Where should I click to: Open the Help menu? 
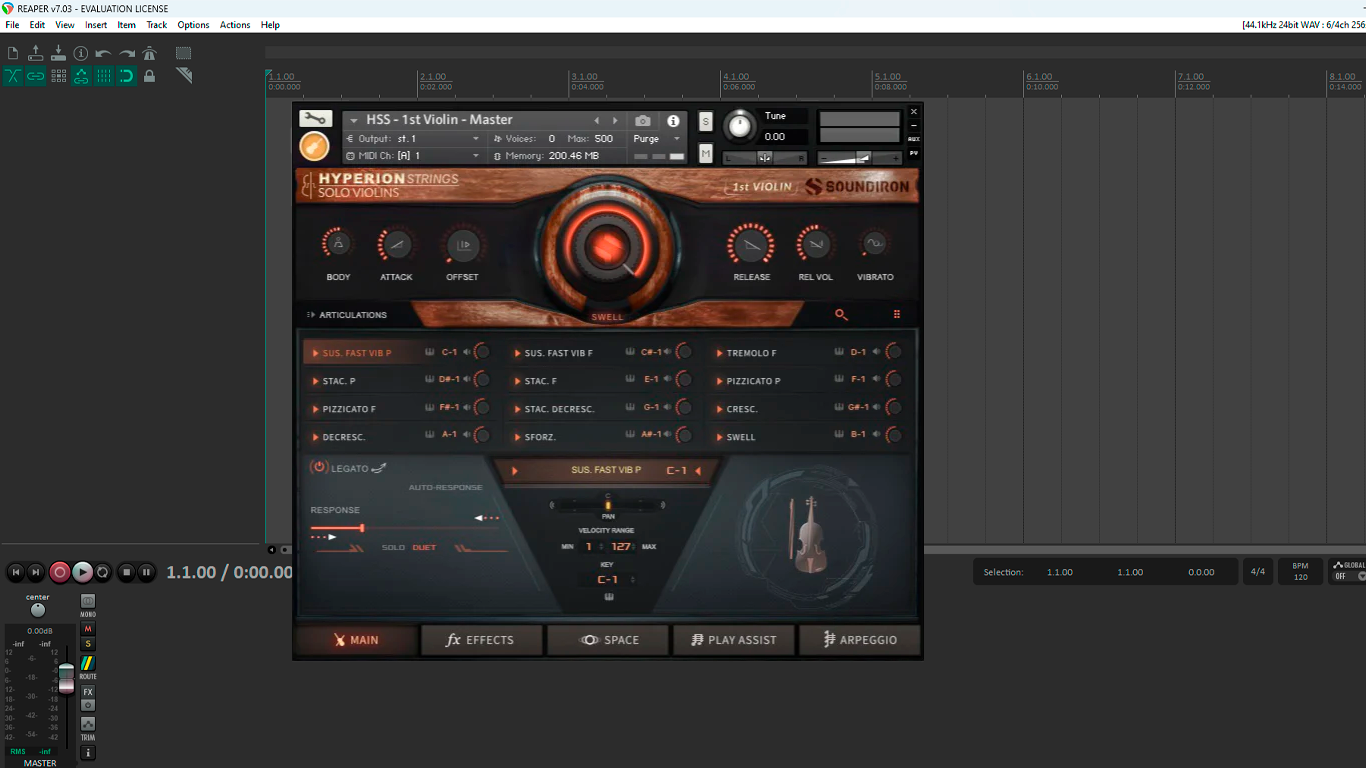270,25
